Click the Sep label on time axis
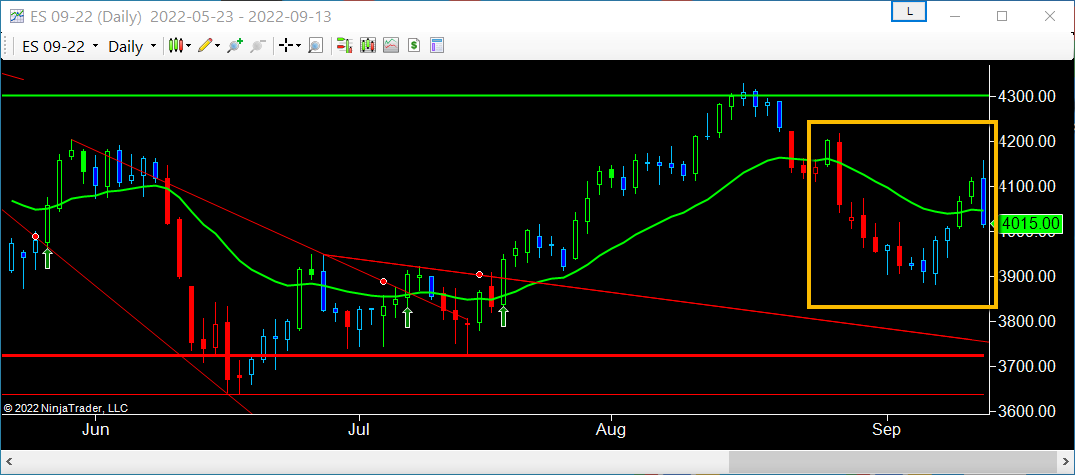The height and width of the screenshot is (475, 1075). [887, 430]
